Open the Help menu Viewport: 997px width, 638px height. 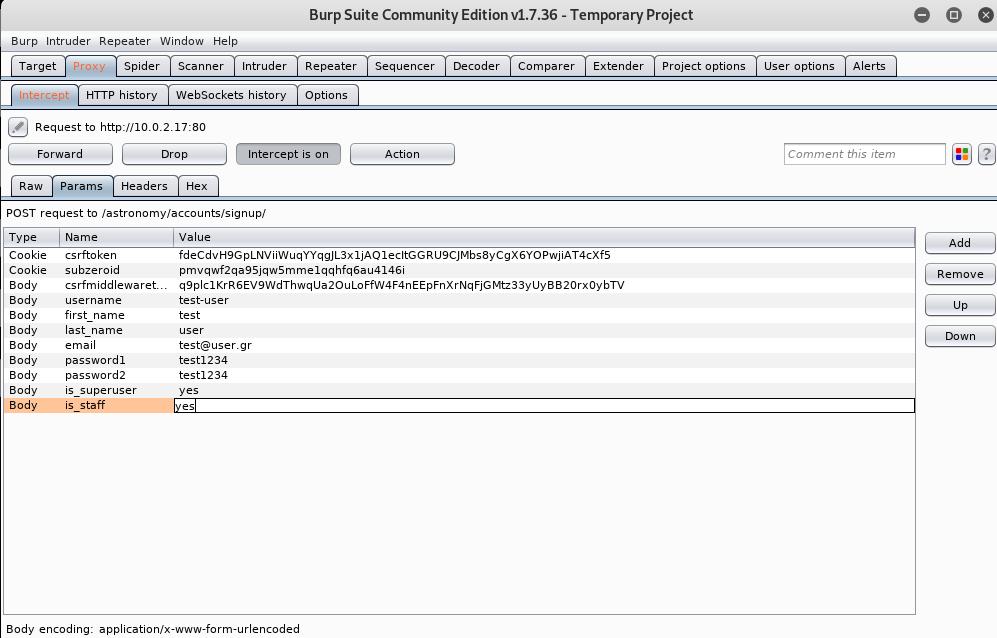pos(225,41)
